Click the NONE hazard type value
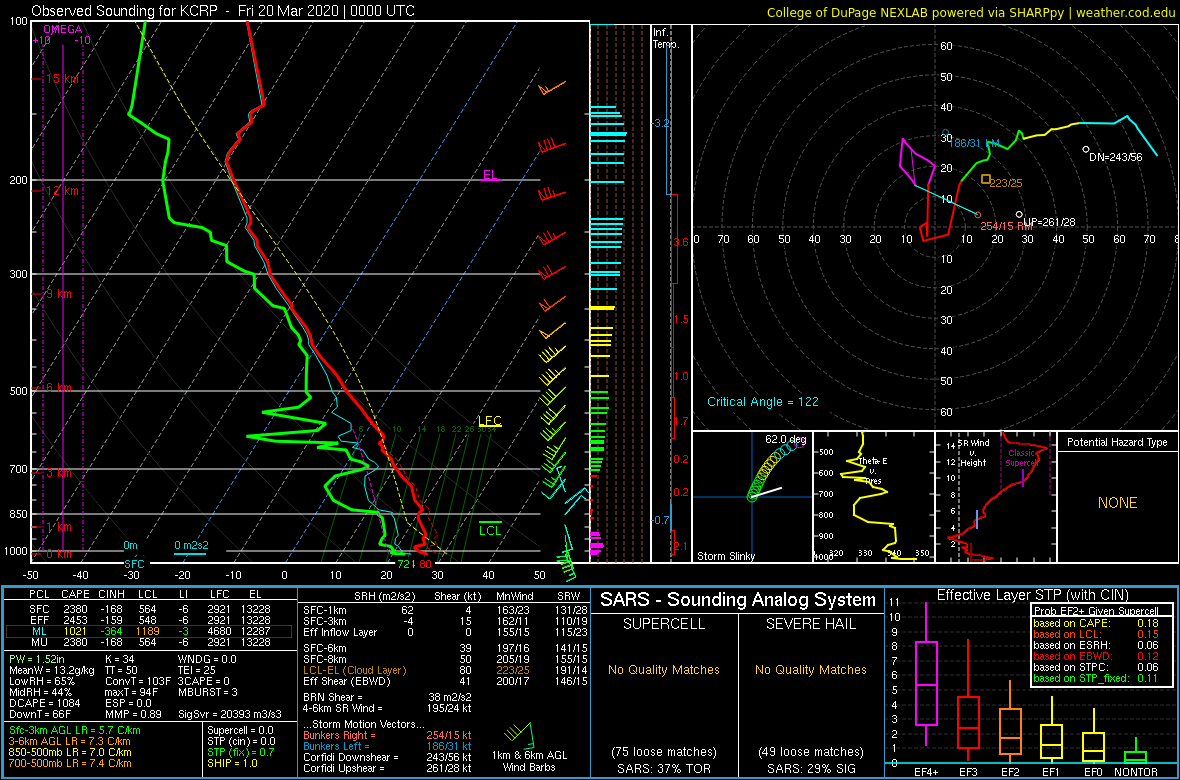Image resolution: width=1180 pixels, height=780 pixels. pyautogui.click(x=1117, y=503)
